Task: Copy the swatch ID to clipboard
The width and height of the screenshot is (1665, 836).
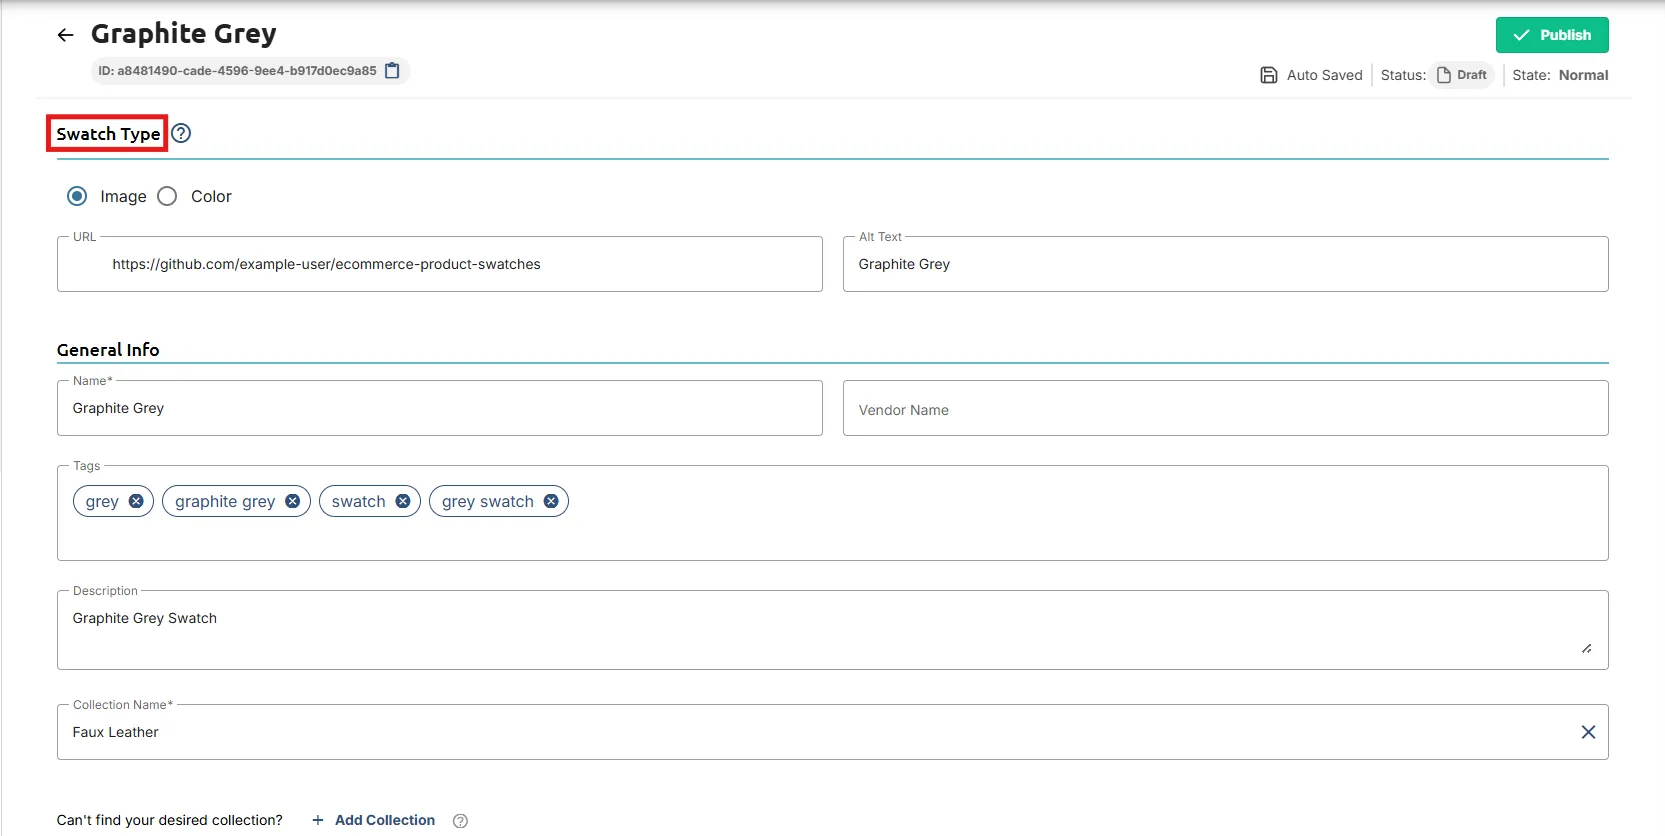Action: click(x=393, y=71)
